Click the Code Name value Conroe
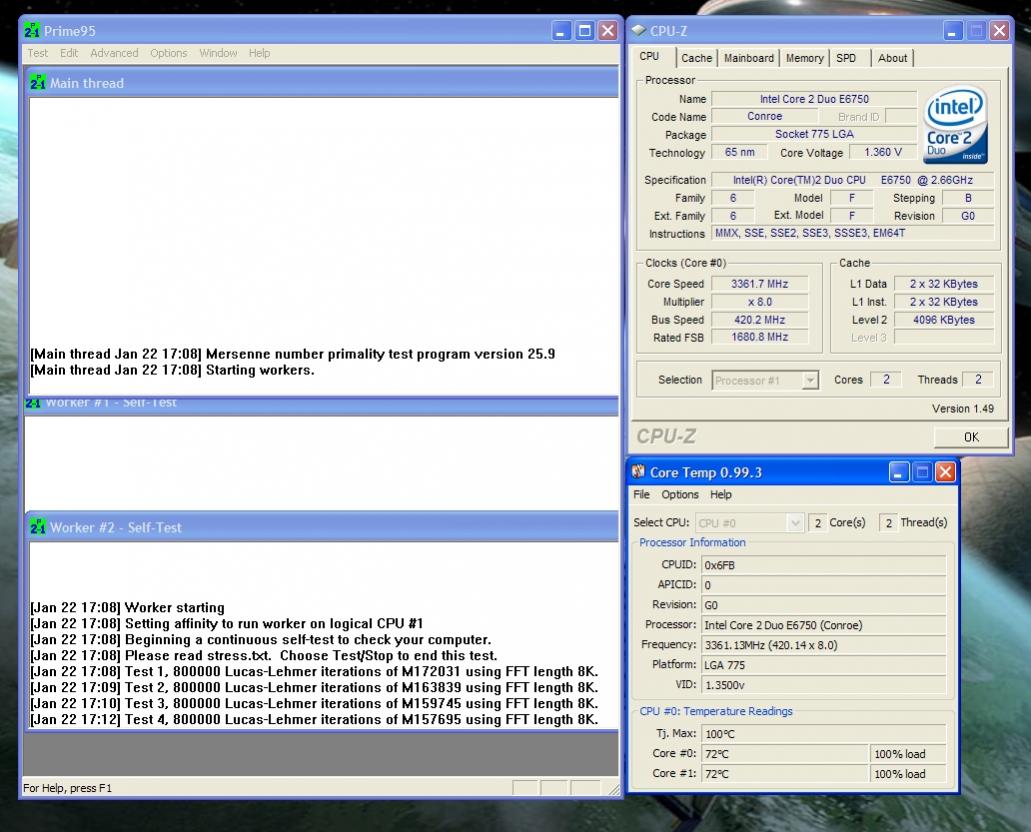This screenshot has width=1031, height=832. coord(765,116)
